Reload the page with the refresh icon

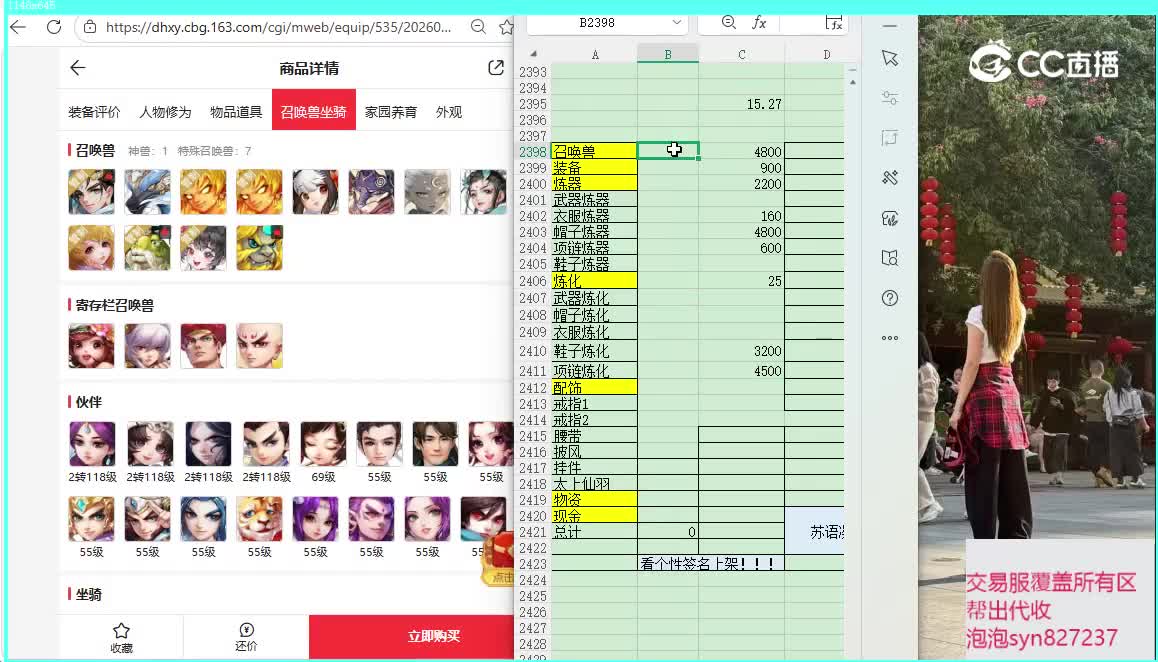point(54,27)
